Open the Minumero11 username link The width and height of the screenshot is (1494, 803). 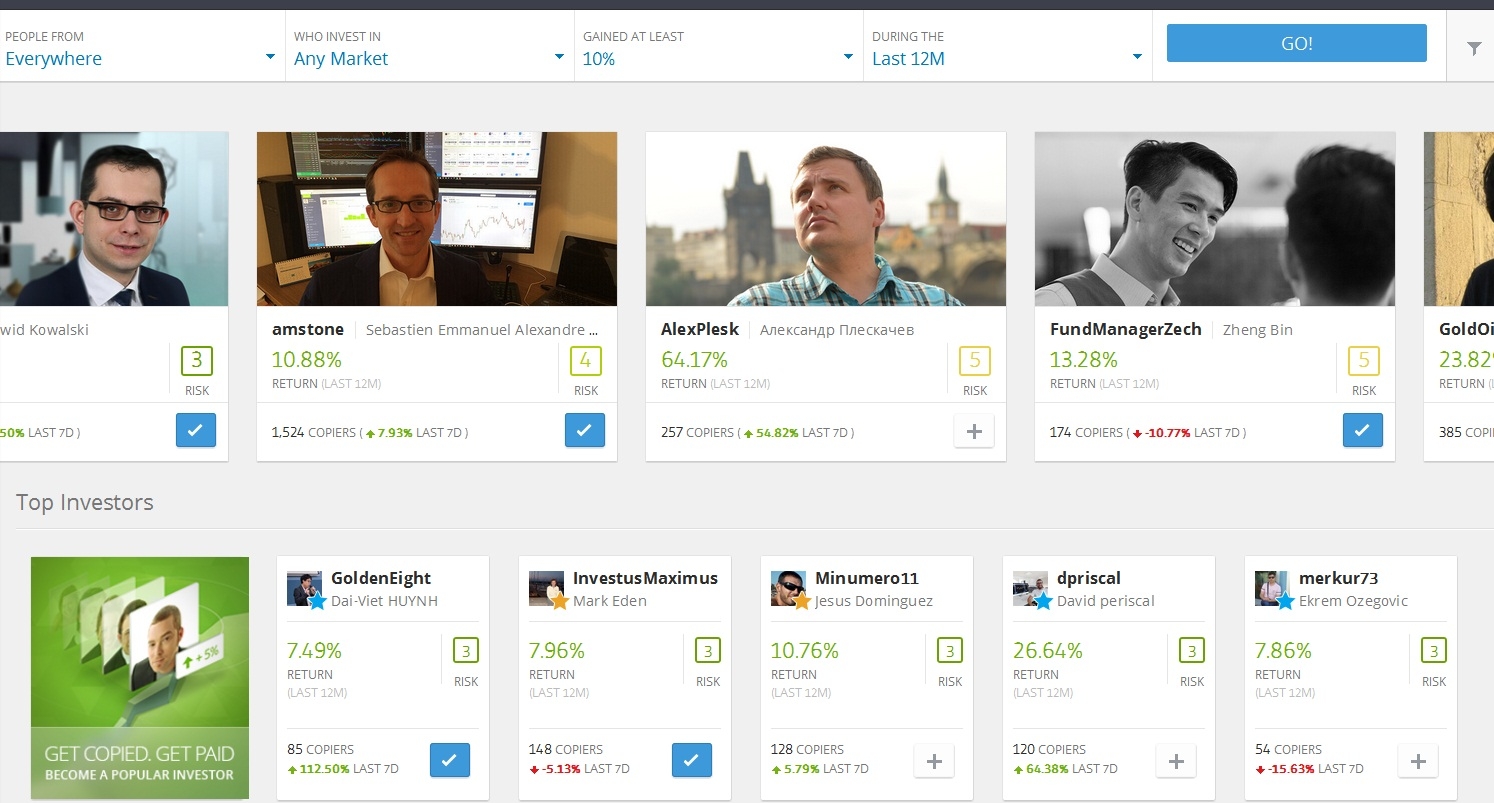click(x=867, y=578)
